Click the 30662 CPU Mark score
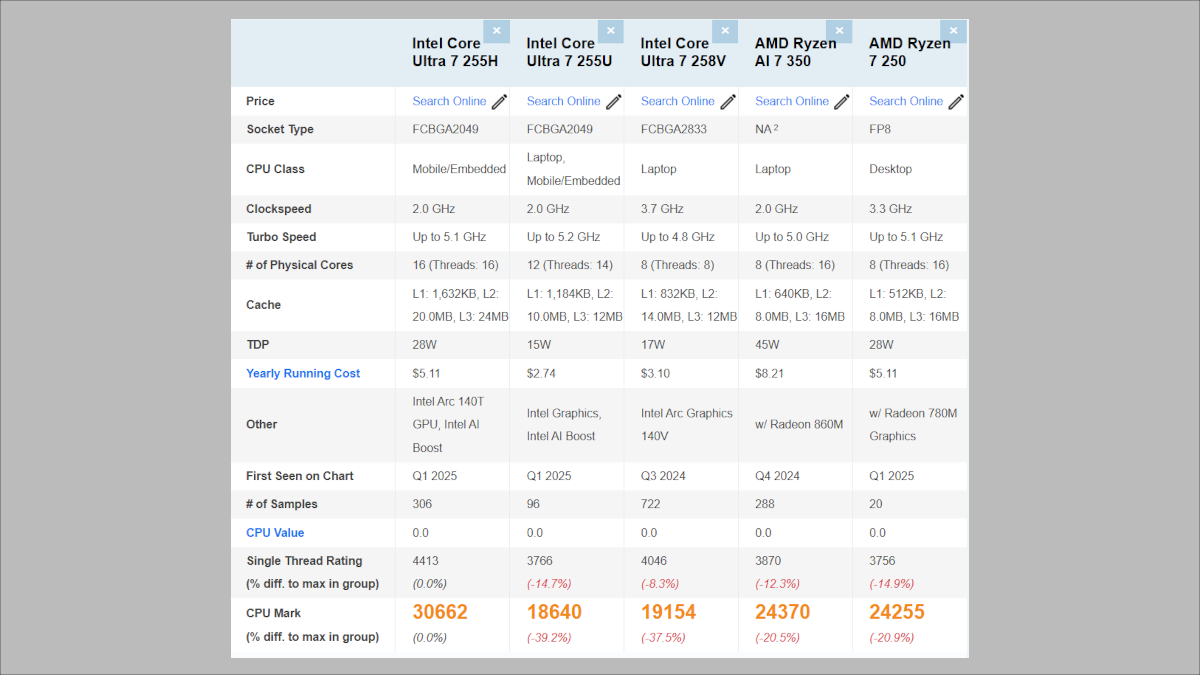Screen dimensions: 1200x675 click(x=440, y=612)
